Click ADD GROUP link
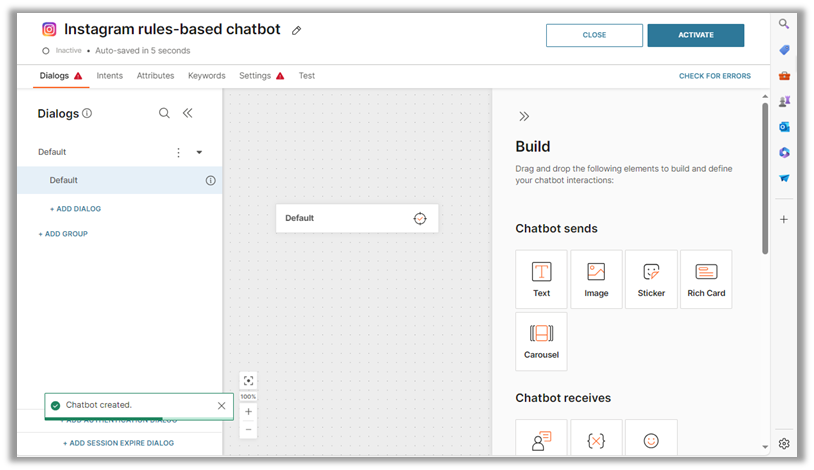 coord(63,234)
